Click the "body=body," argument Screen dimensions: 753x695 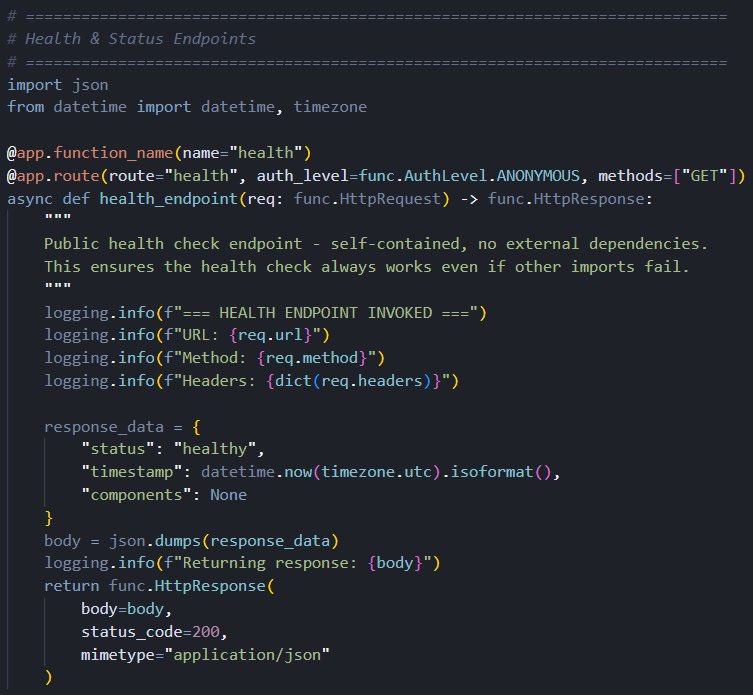[x=127, y=609]
